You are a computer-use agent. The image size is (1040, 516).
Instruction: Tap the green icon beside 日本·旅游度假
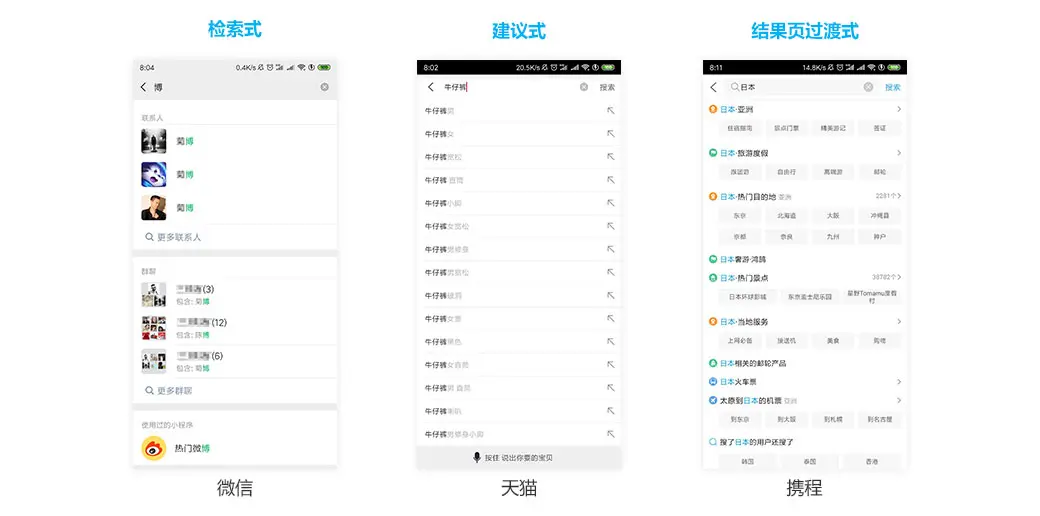[x=713, y=153]
